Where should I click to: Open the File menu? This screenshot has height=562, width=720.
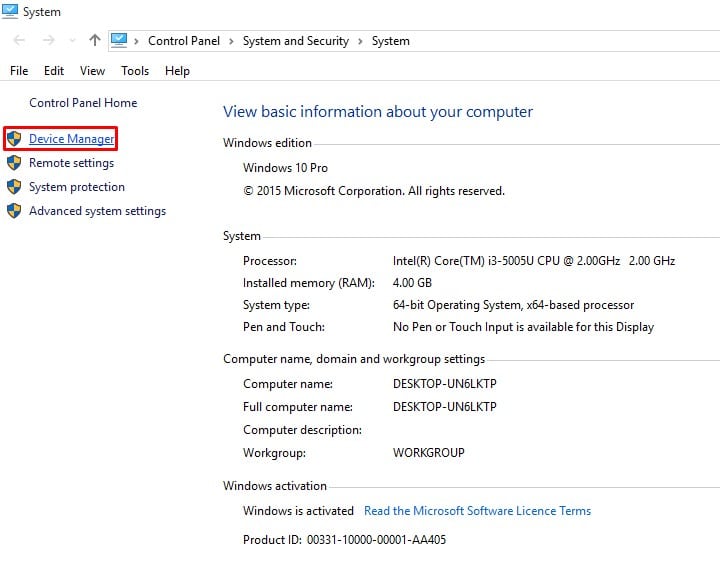[x=19, y=71]
